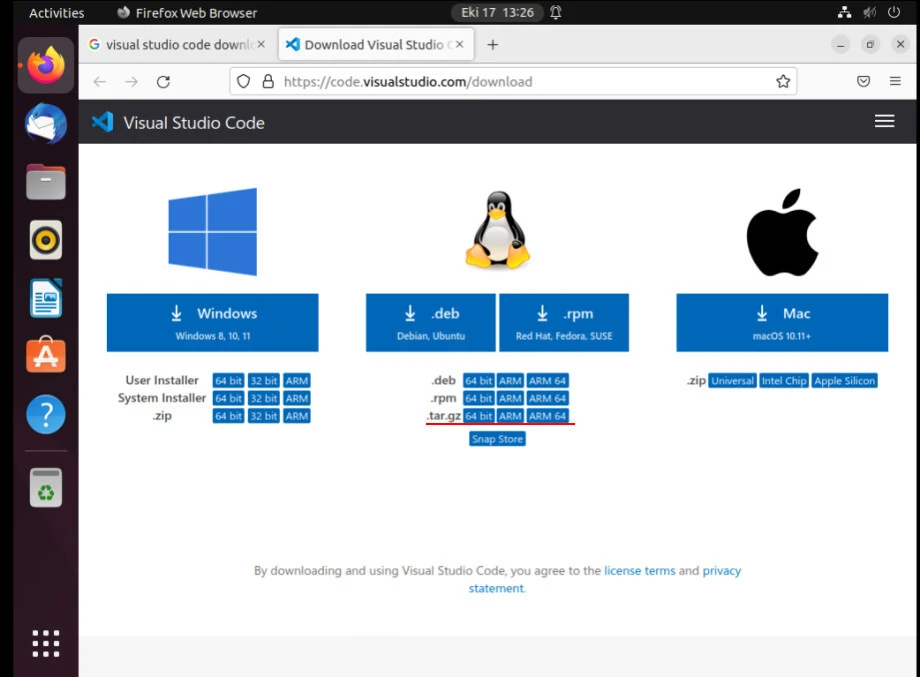This screenshot has width=920, height=677.
Task: Open the license terms link
Action: 639,571
